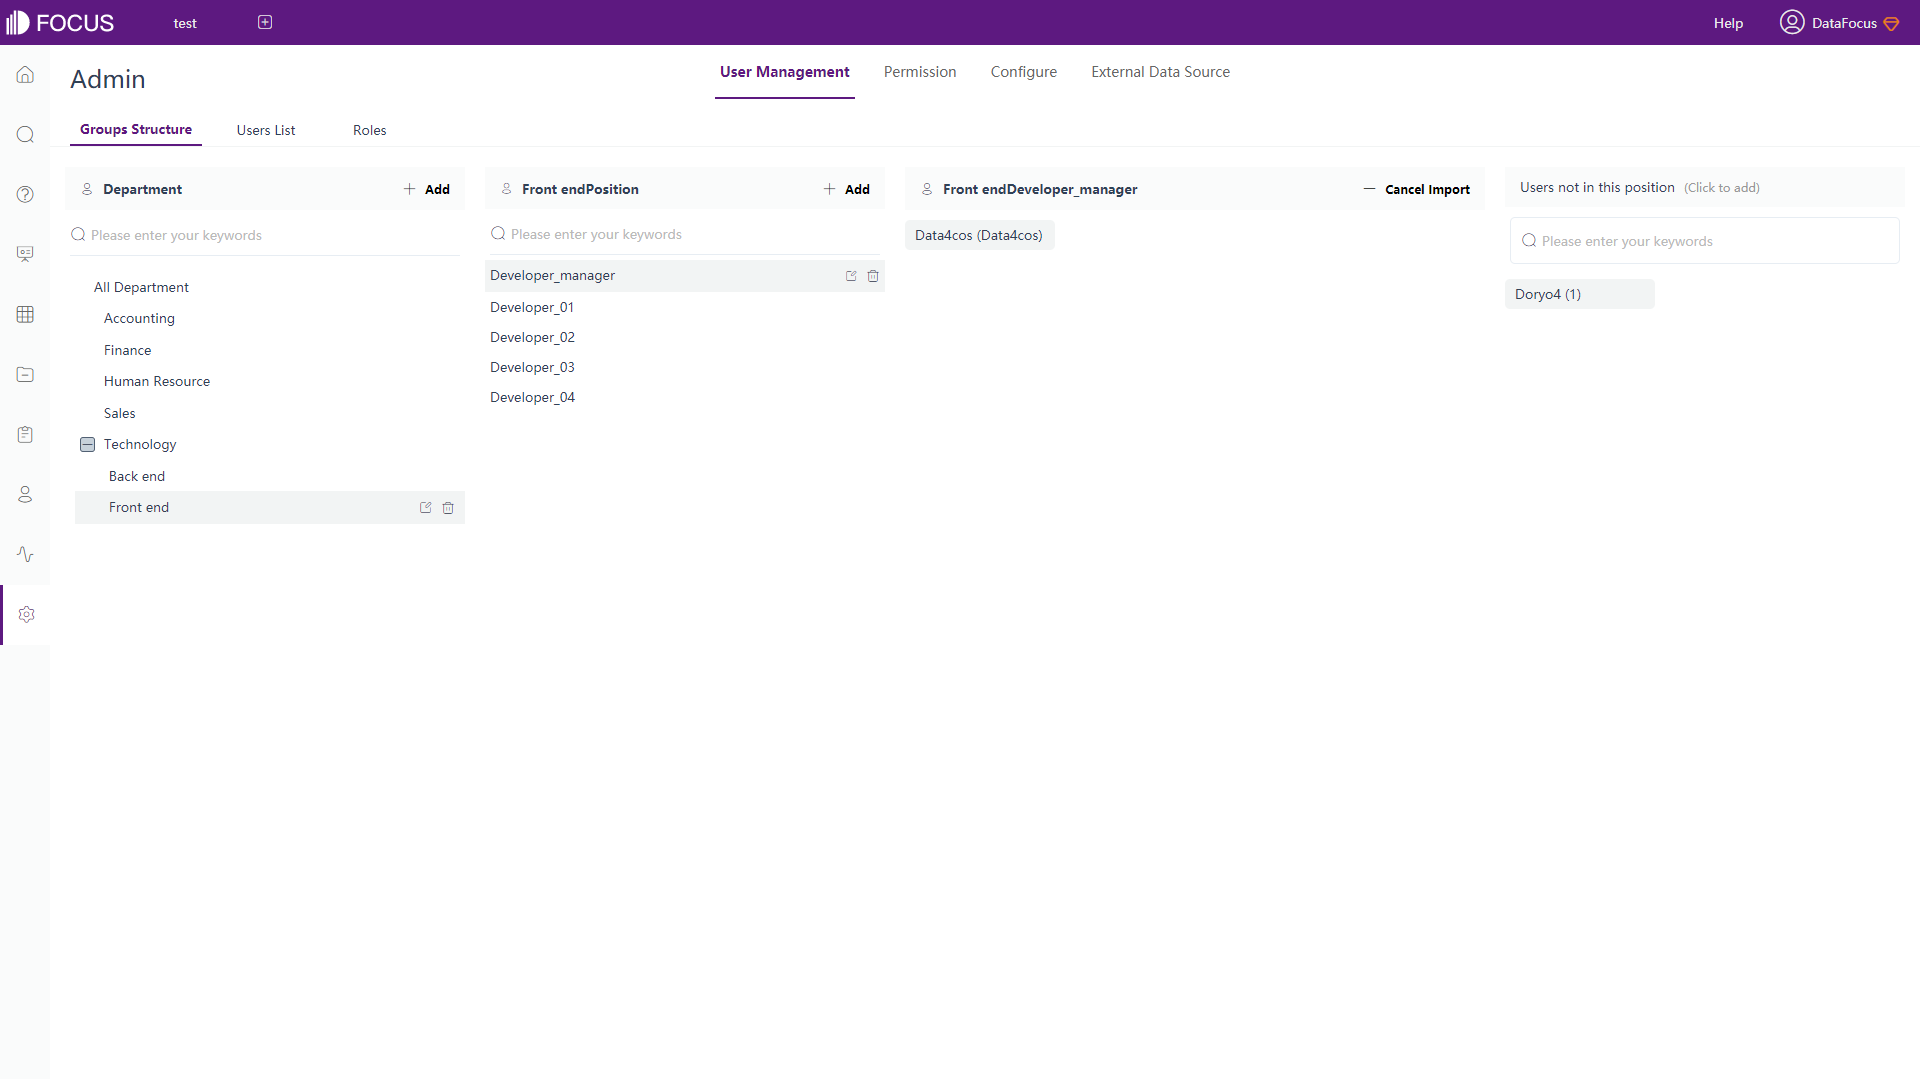This screenshot has height=1079, width=1920.
Task: Select the Accounting department
Action: tap(139, 318)
